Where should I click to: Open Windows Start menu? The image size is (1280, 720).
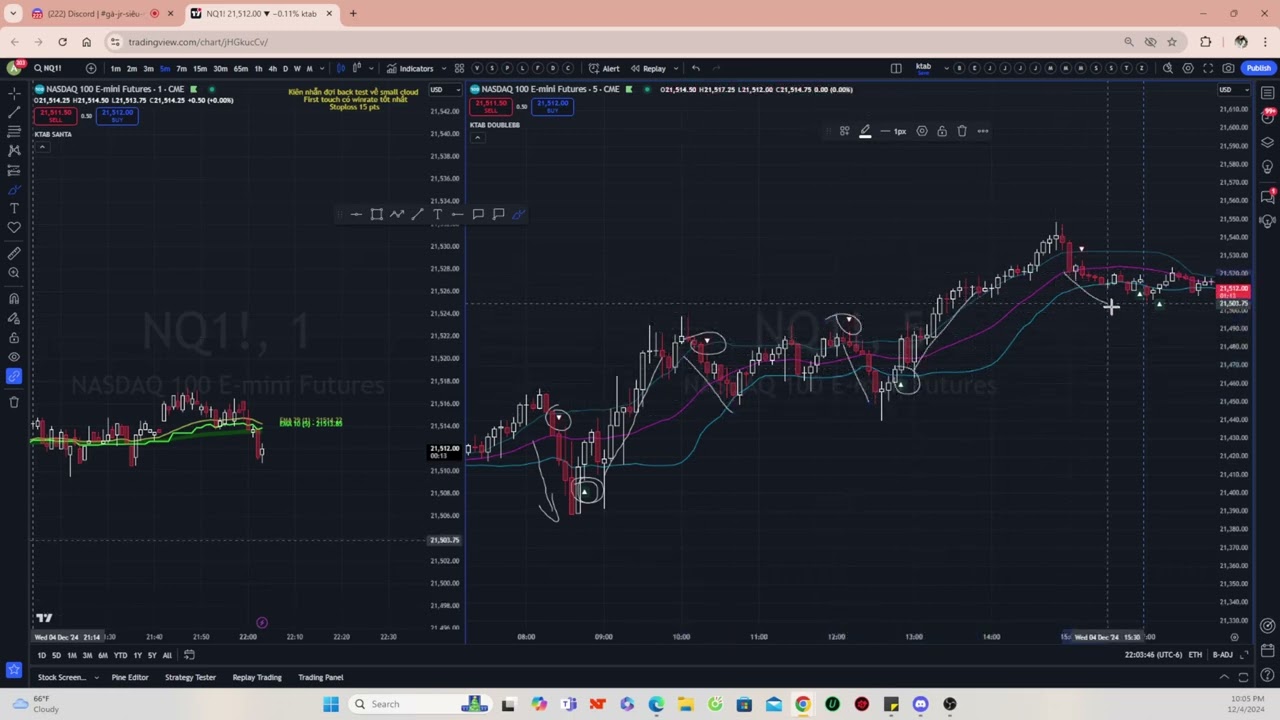click(x=331, y=704)
